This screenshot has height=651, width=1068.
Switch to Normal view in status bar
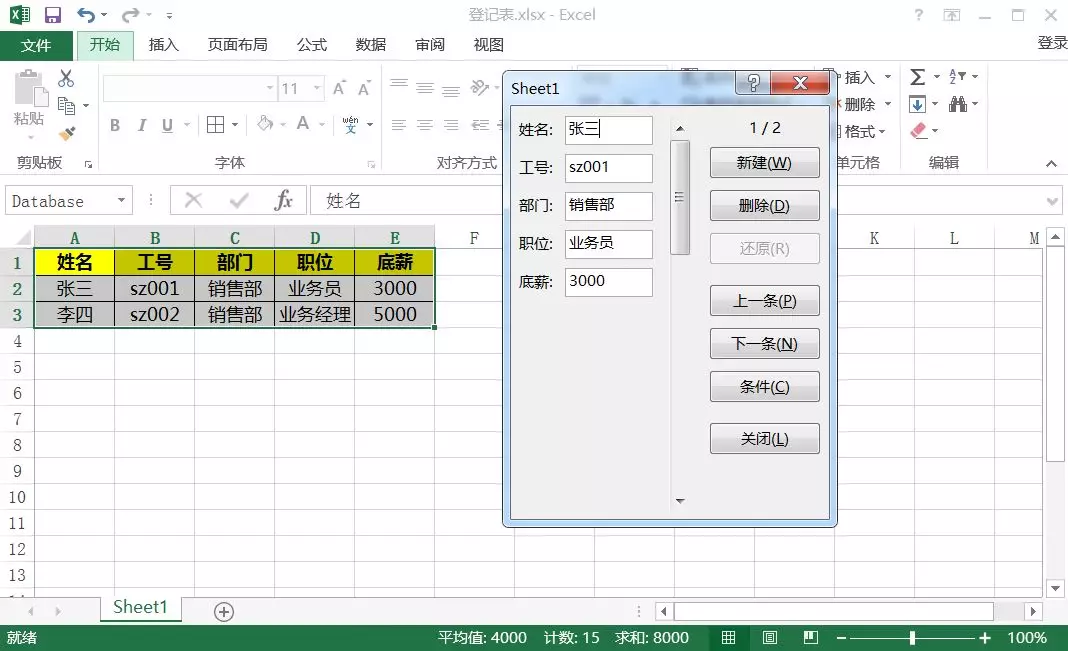tap(728, 637)
